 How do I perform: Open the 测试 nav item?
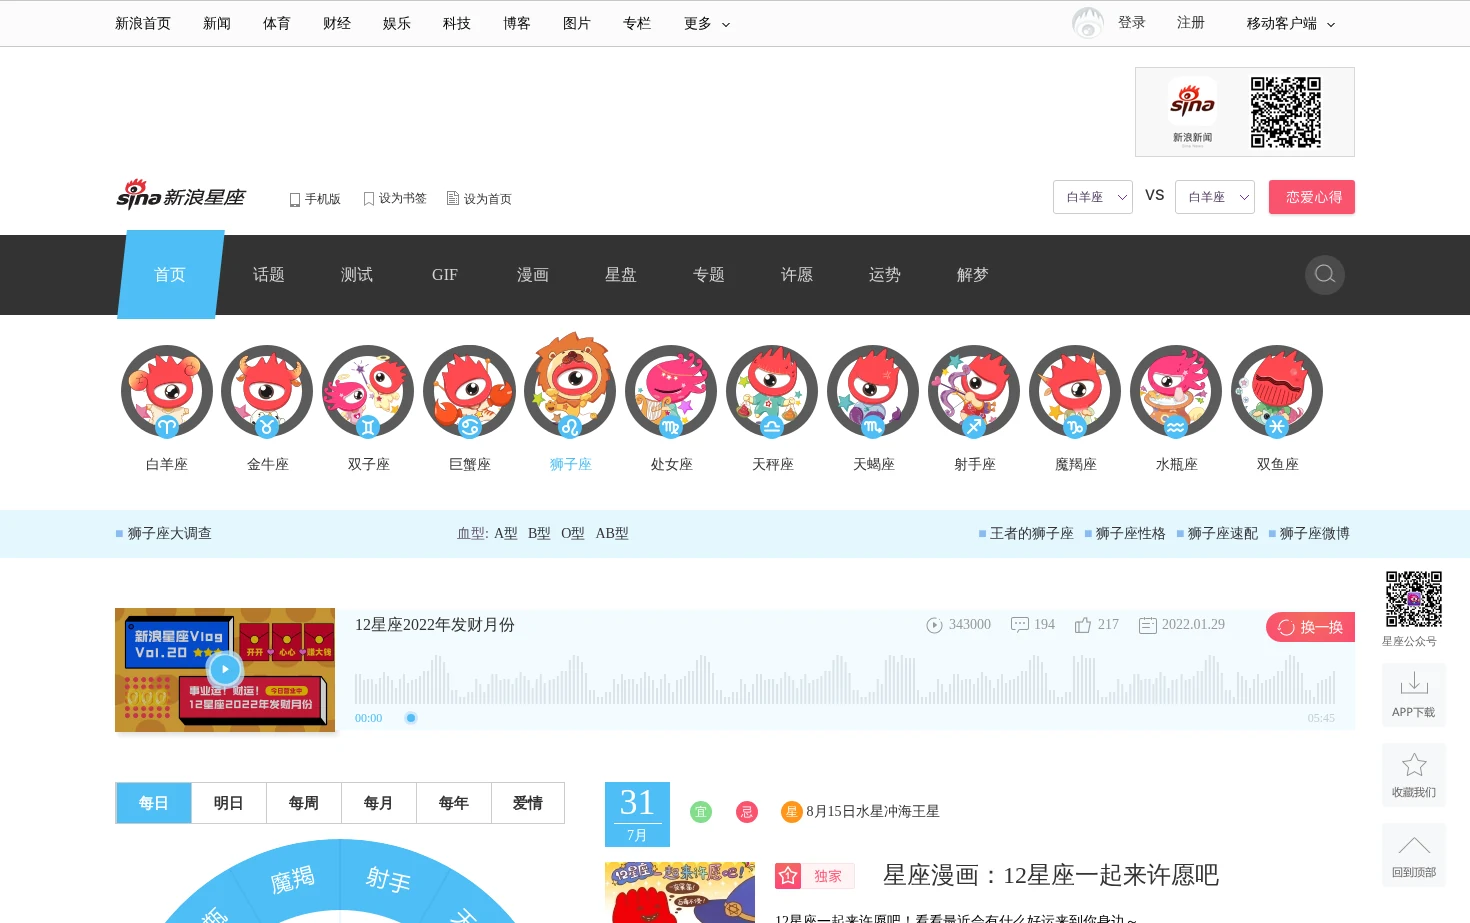coord(357,275)
